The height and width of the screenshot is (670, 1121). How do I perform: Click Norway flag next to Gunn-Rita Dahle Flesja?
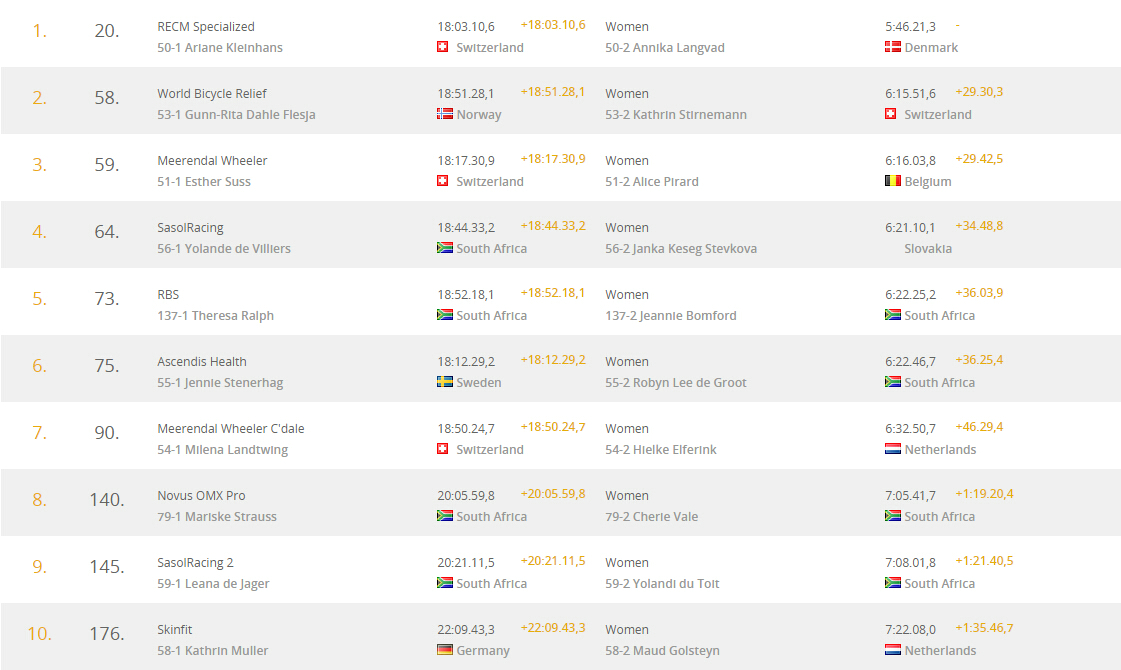(x=445, y=114)
